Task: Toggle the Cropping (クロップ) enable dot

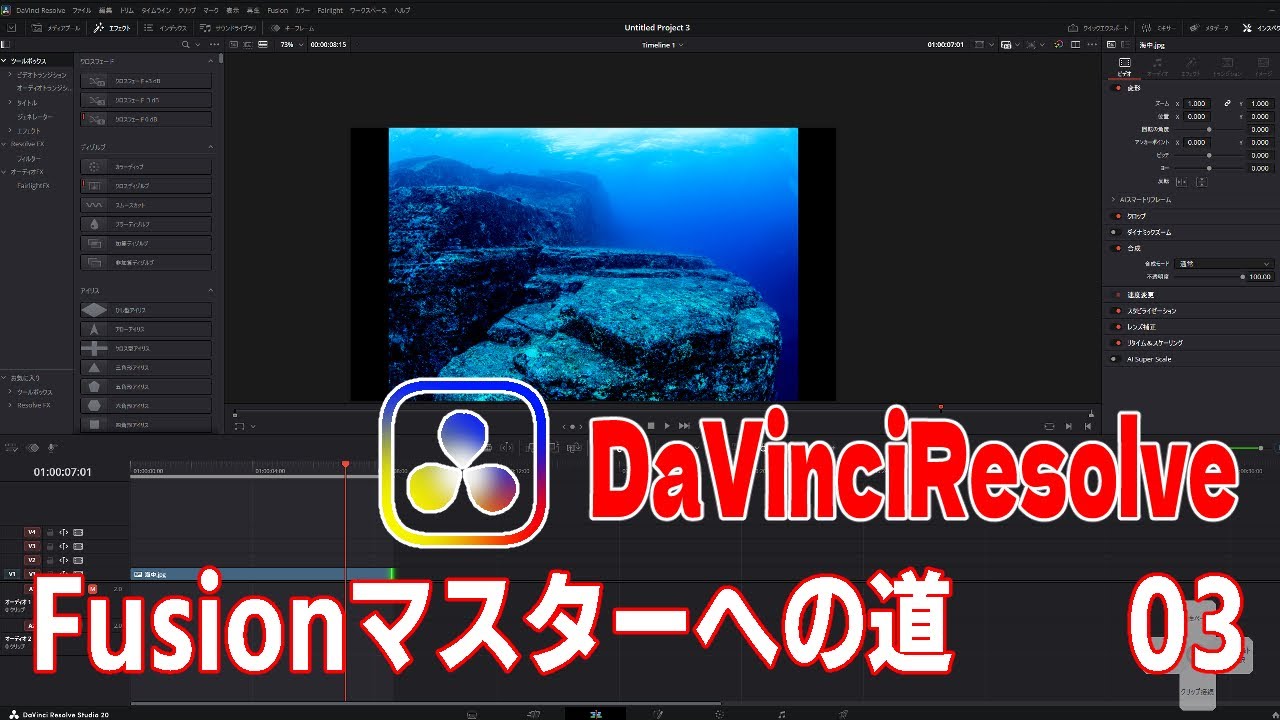Action: (1117, 216)
